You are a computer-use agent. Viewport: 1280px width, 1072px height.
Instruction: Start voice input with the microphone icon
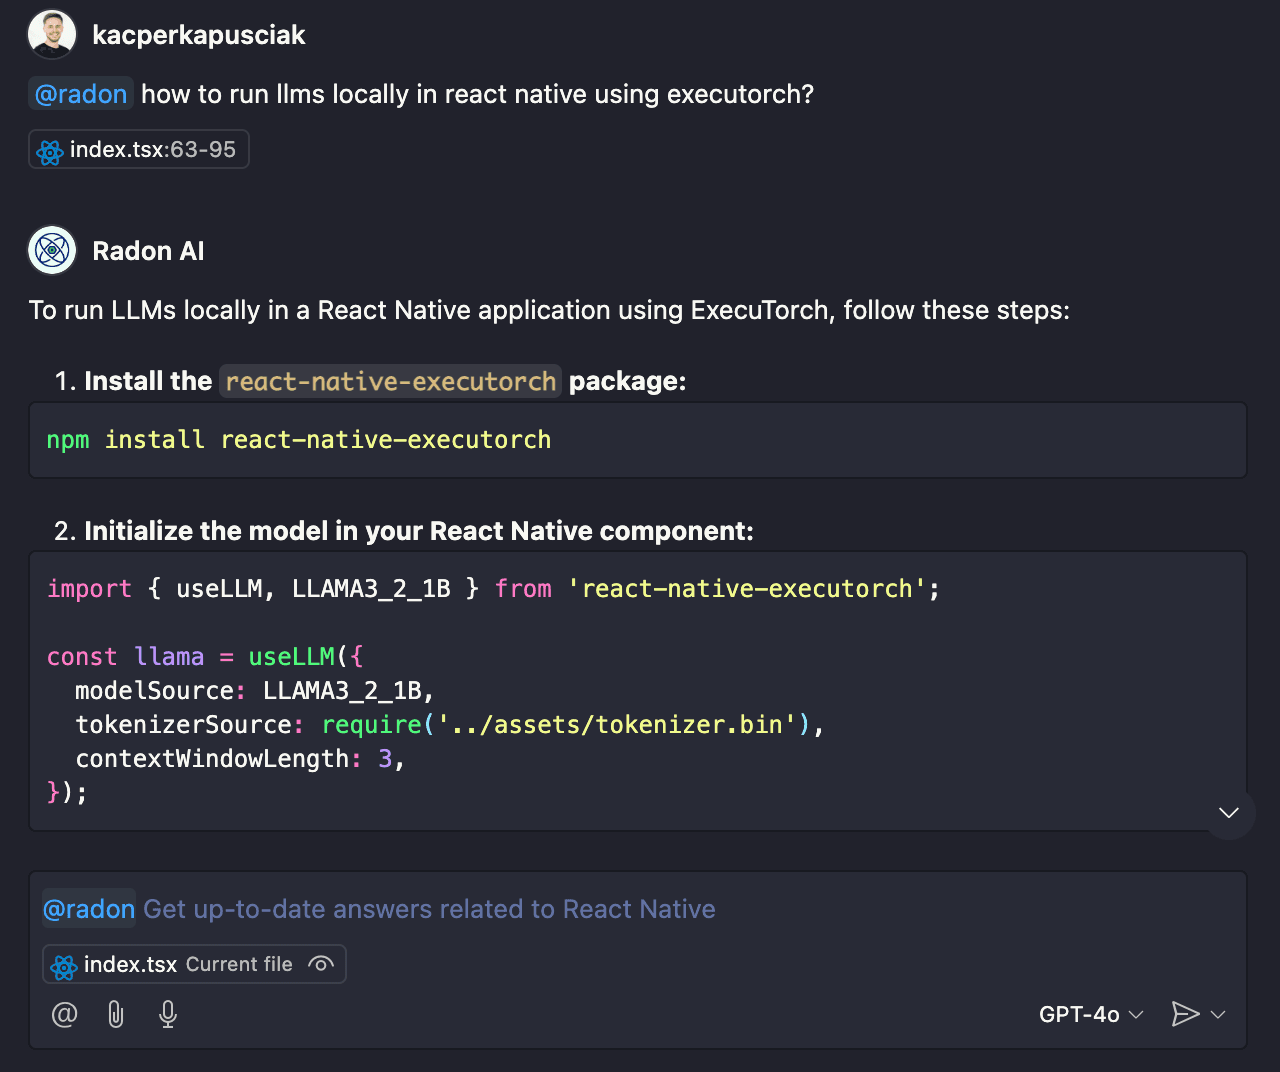(168, 1015)
